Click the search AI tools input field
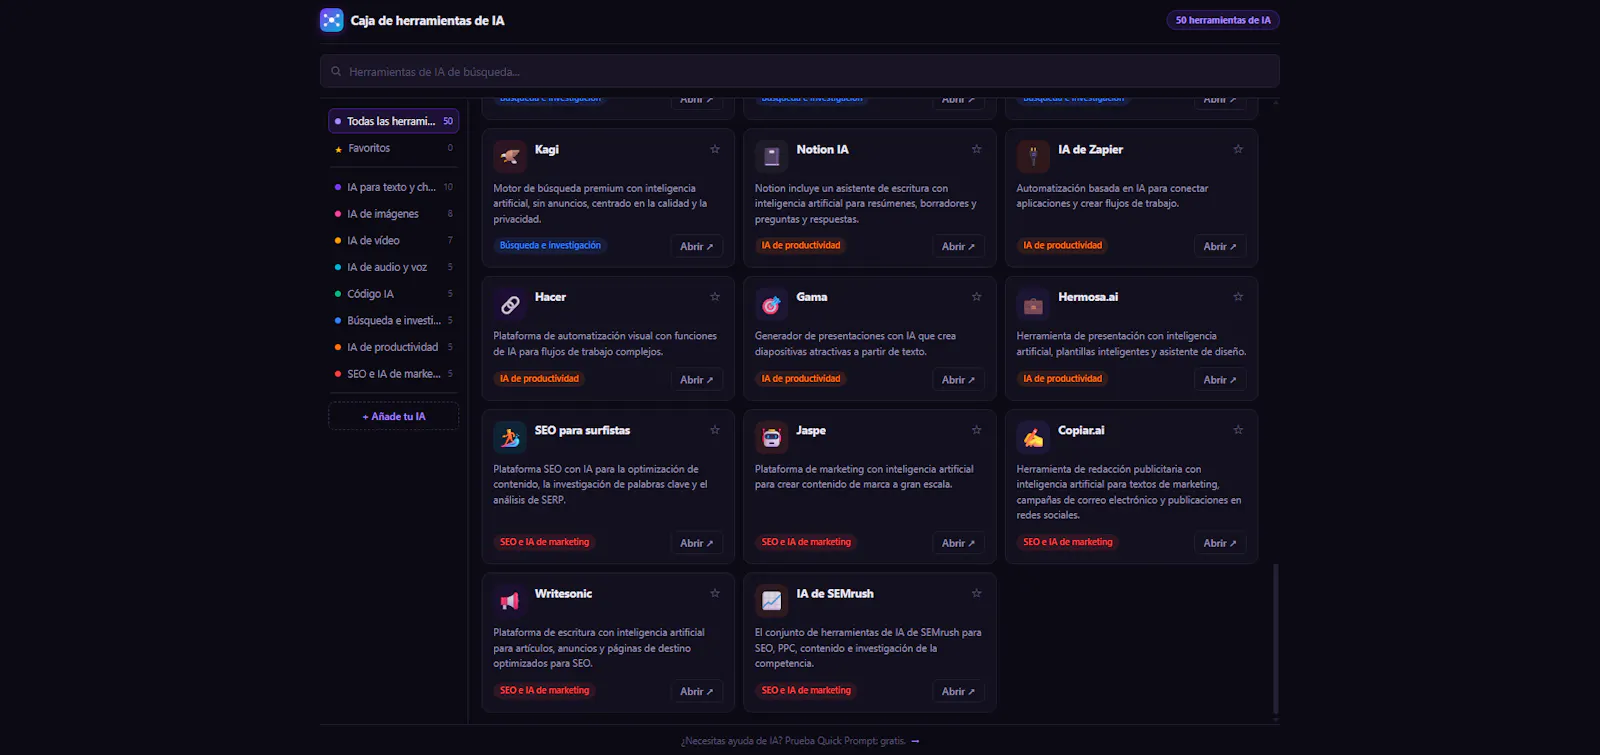 (800, 71)
